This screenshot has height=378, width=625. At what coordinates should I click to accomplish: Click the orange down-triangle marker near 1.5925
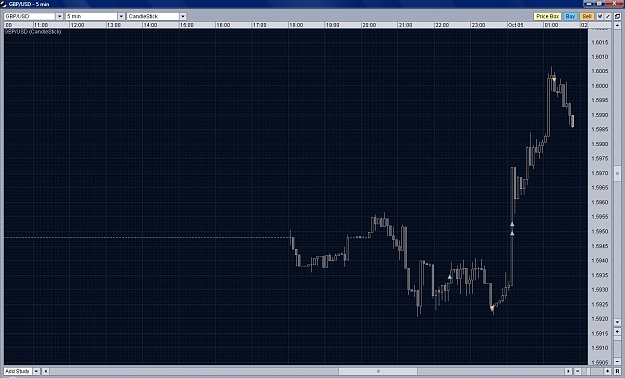492,308
